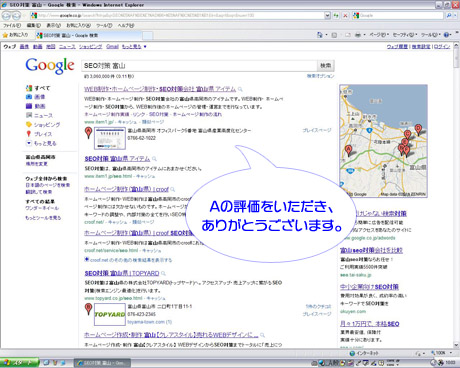Image resolution: width=460 pixels, height=368 pixels.
Task: Click map pin B beside TOPYARD result
Action: [x=88, y=309]
